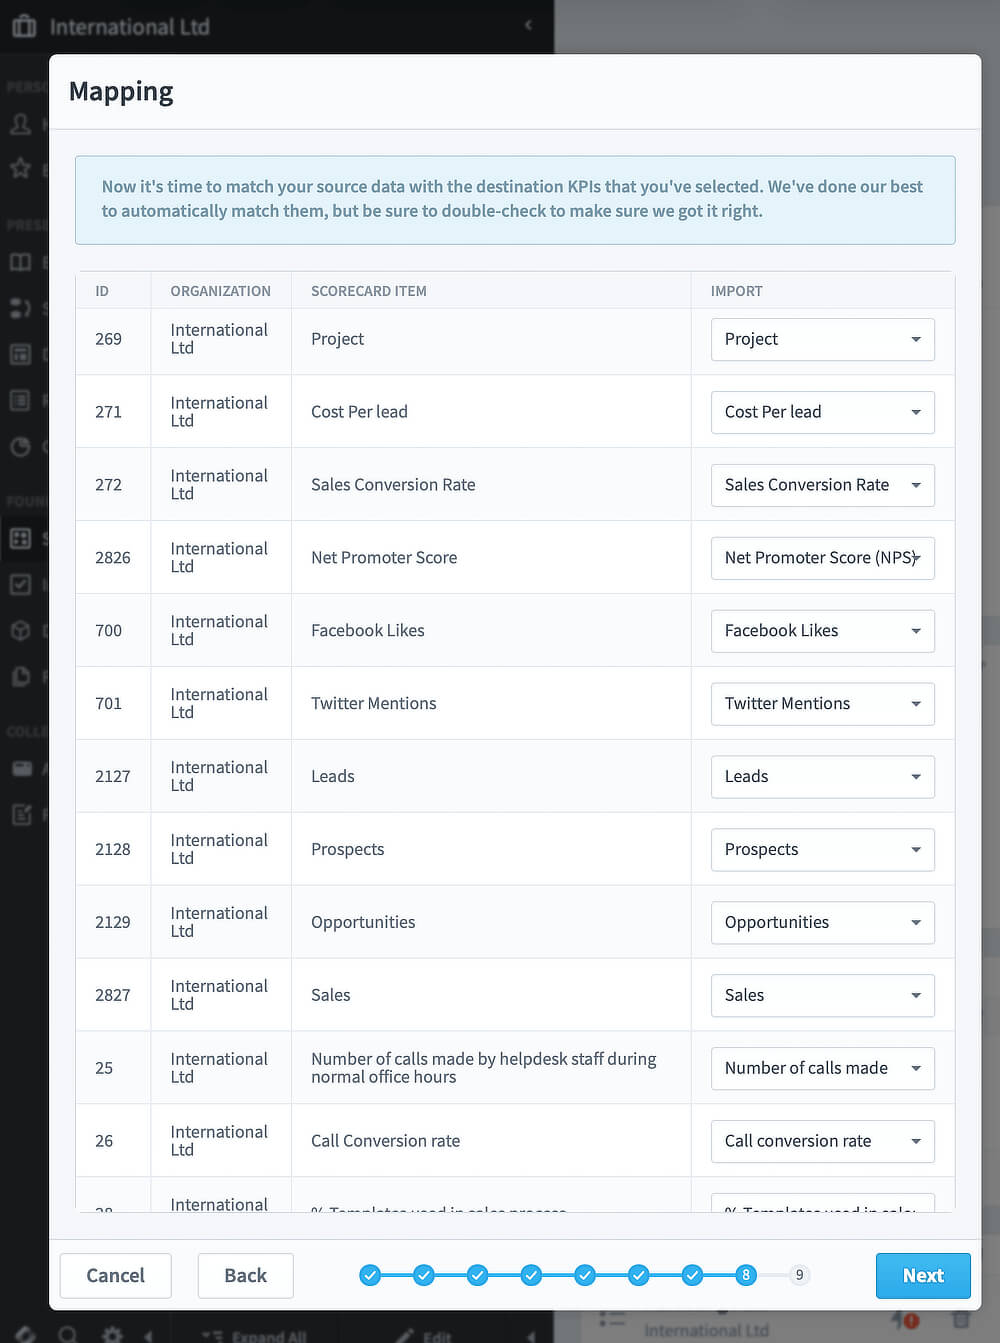1000x1343 pixels.
Task: Click the briefcase icon beside International Ltd
Action: pos(24,26)
